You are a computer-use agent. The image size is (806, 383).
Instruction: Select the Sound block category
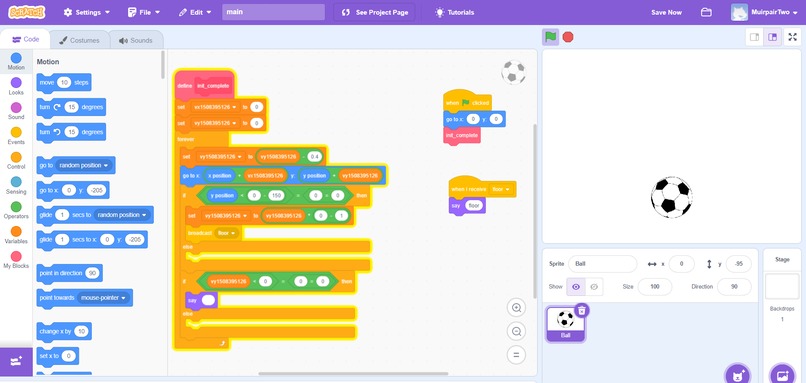pos(16,111)
